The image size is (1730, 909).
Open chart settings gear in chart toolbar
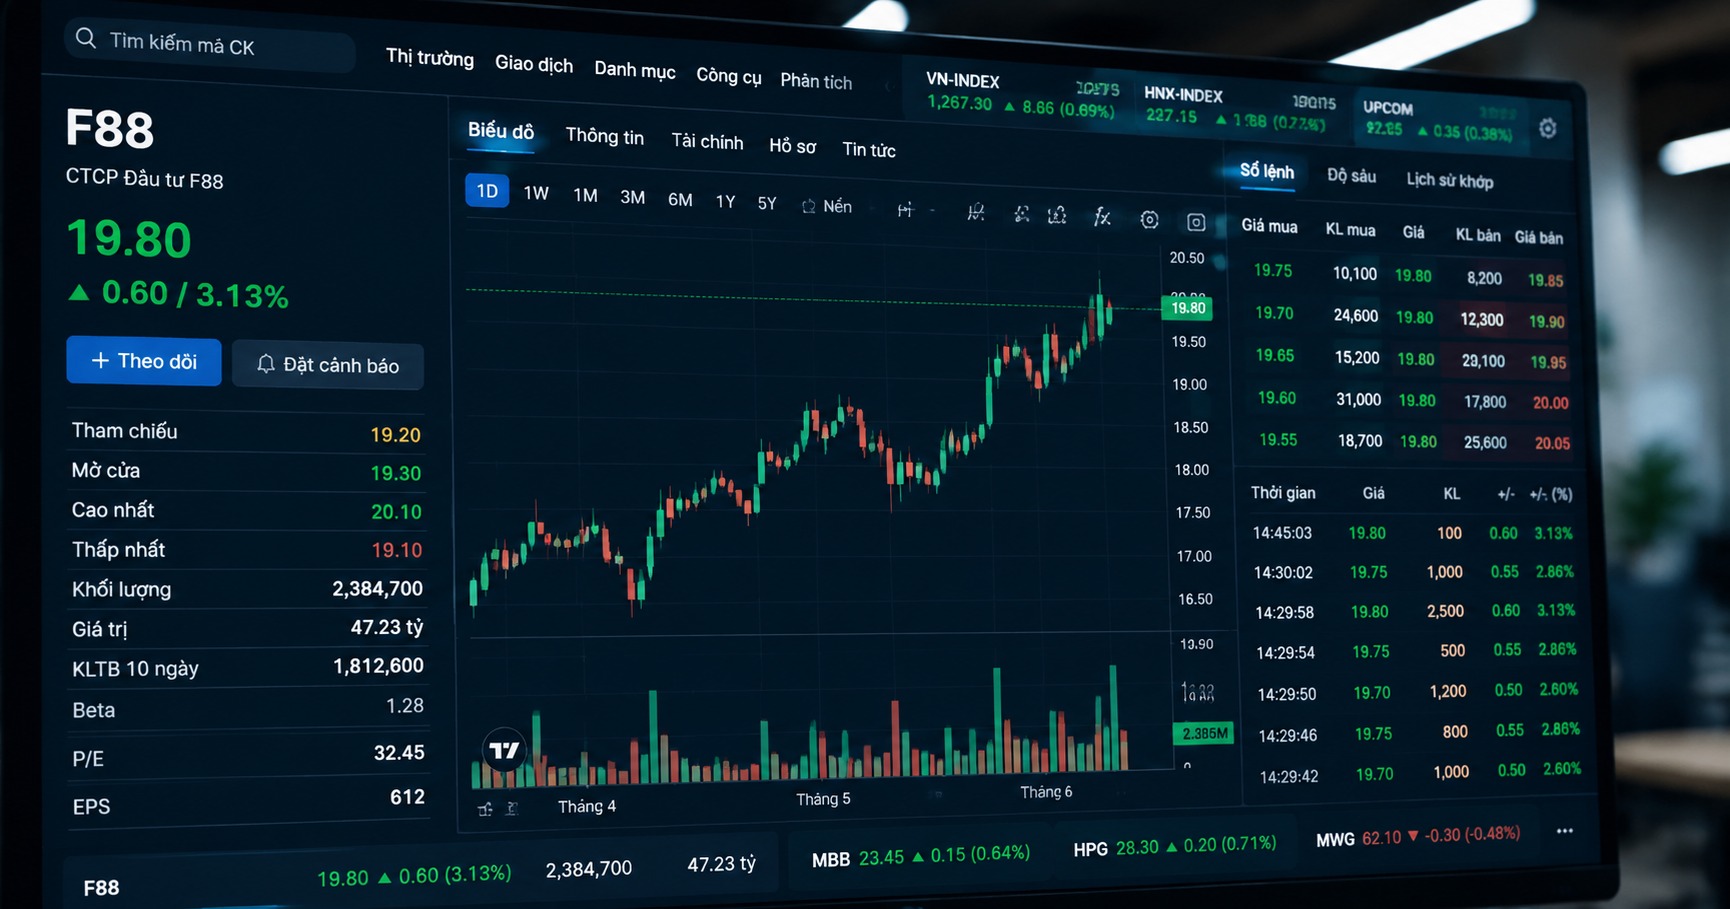[1149, 220]
